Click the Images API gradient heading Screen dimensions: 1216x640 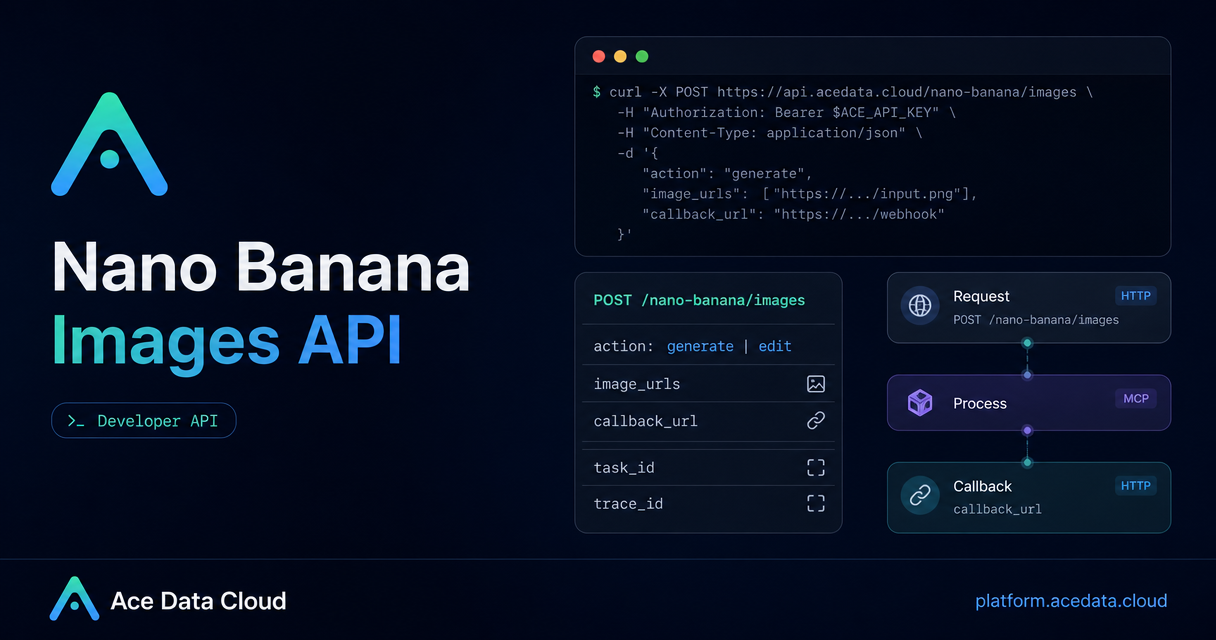[x=226, y=340]
